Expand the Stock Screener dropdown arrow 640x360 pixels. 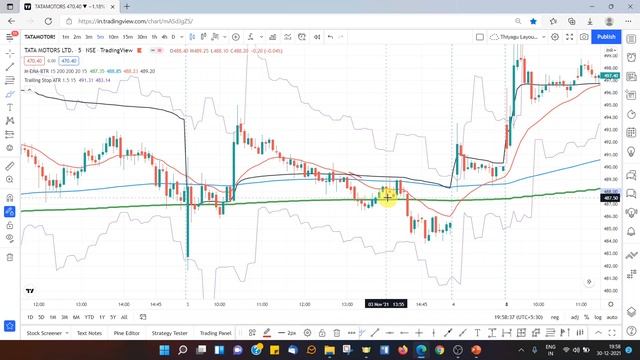(67, 333)
